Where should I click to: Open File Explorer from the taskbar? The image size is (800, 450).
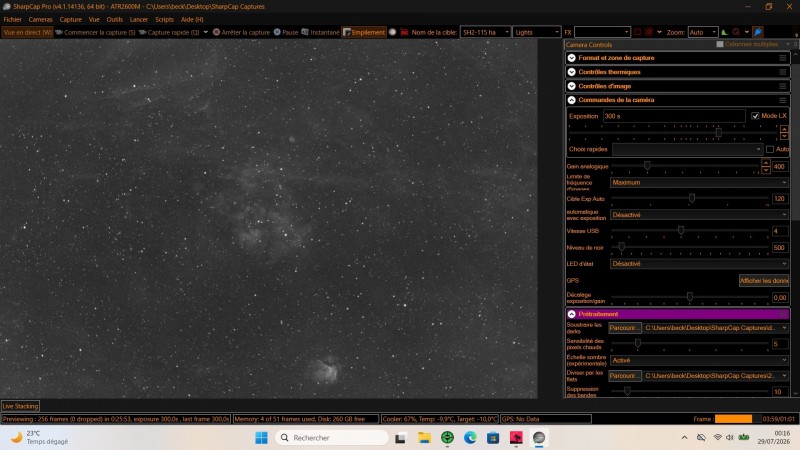tap(424, 438)
